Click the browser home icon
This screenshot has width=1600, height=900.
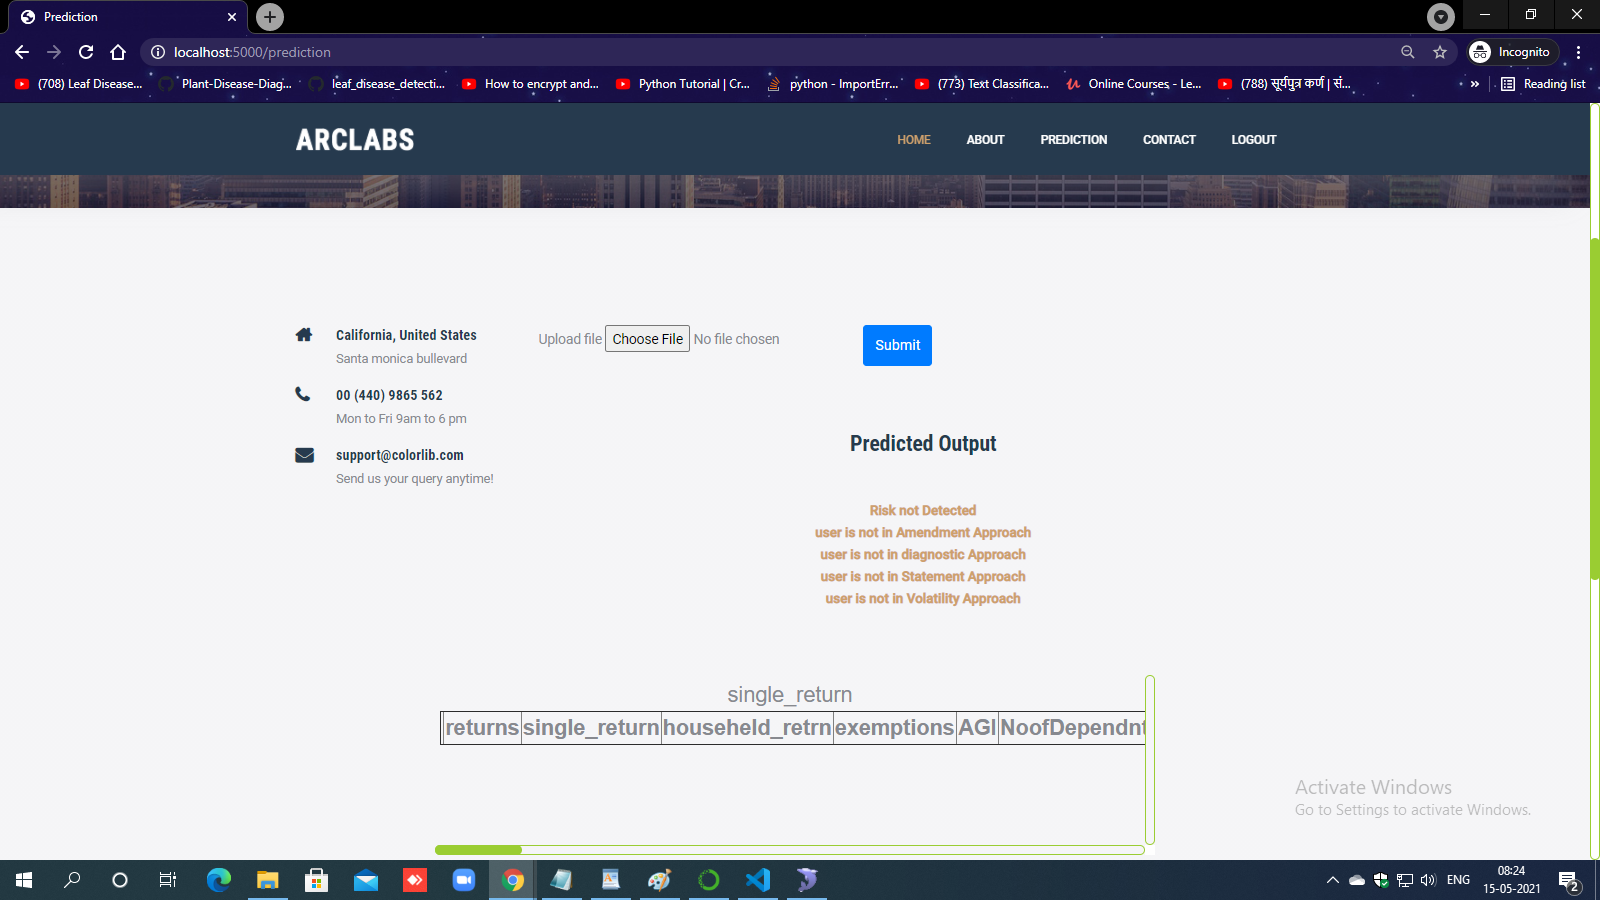click(x=118, y=52)
